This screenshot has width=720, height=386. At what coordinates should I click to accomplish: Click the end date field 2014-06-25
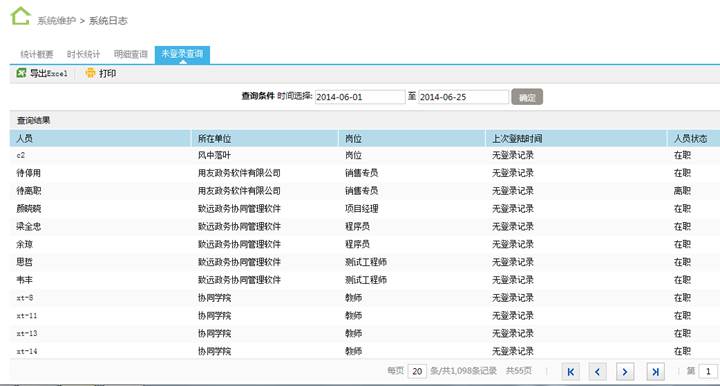pos(463,97)
